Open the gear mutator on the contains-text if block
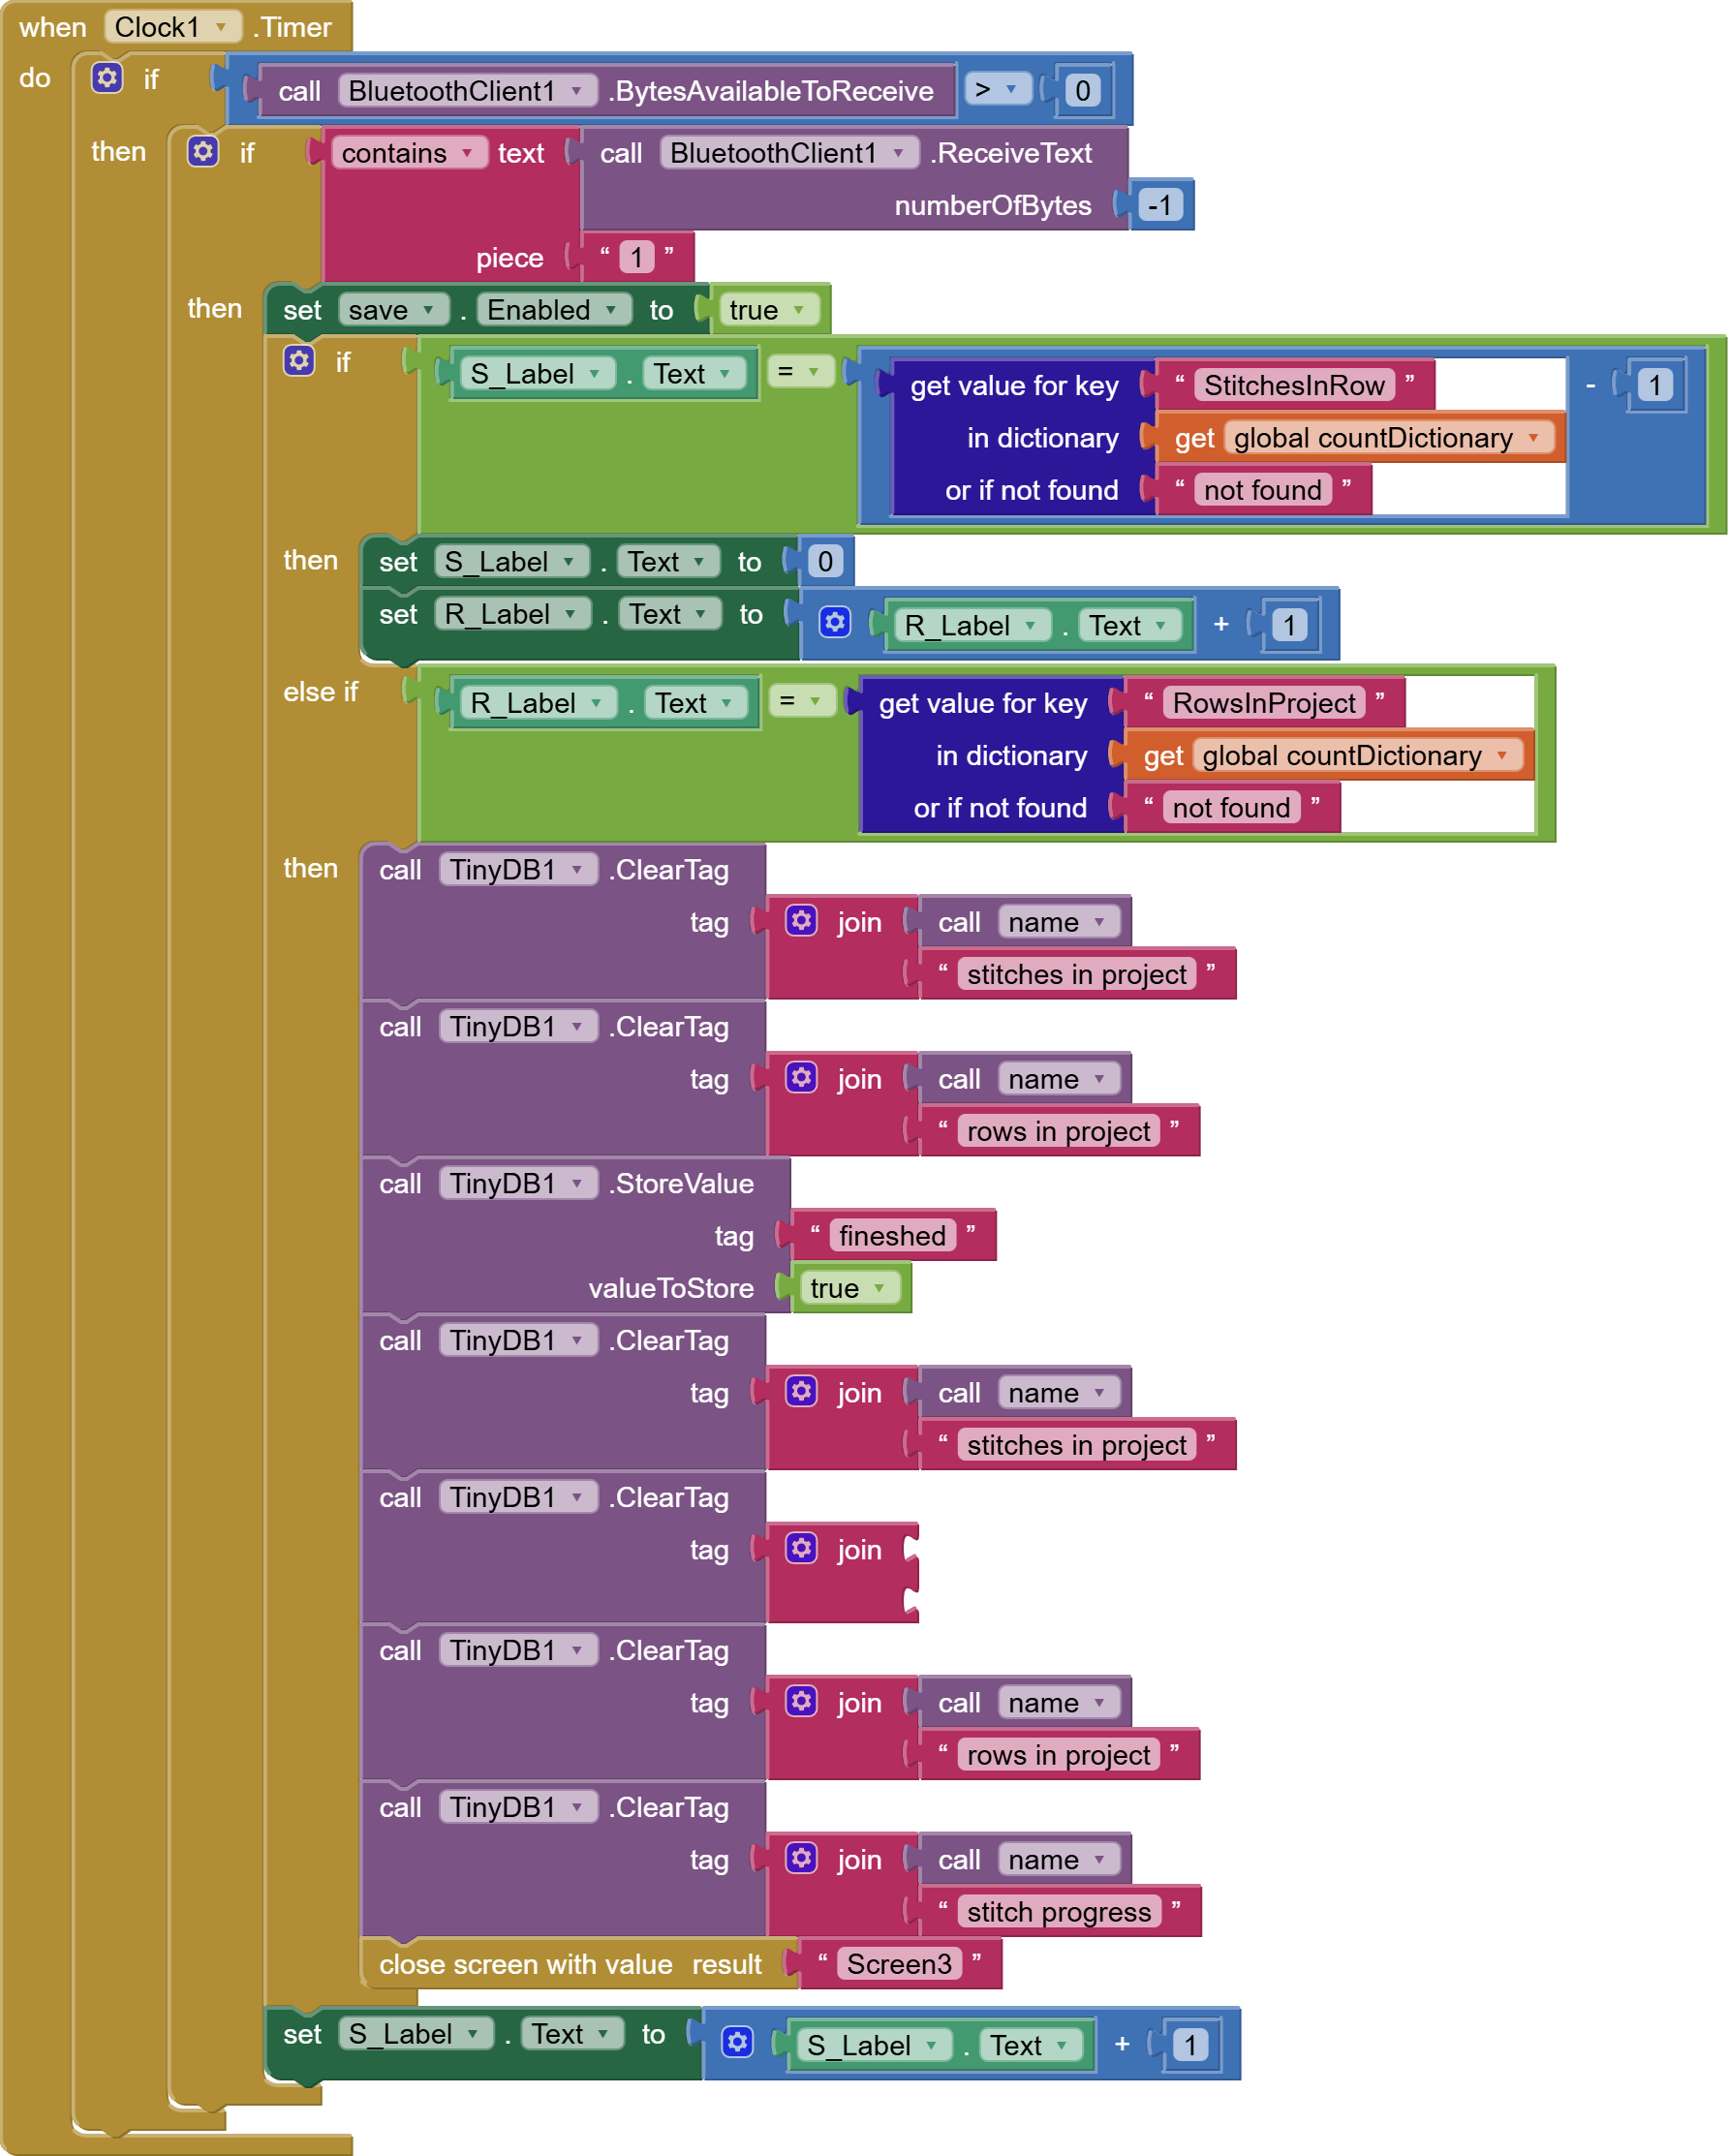This screenshot has height=2156, width=1728. [203, 152]
